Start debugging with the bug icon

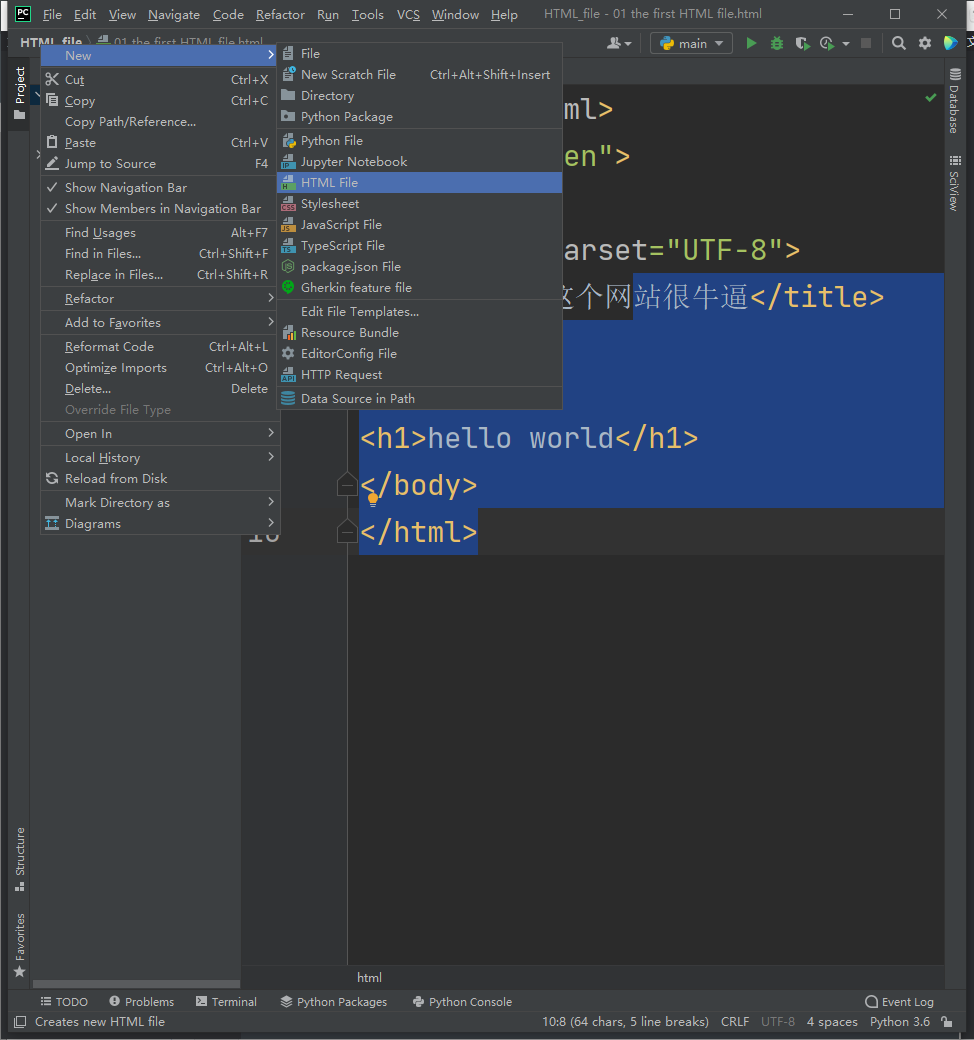(x=776, y=44)
